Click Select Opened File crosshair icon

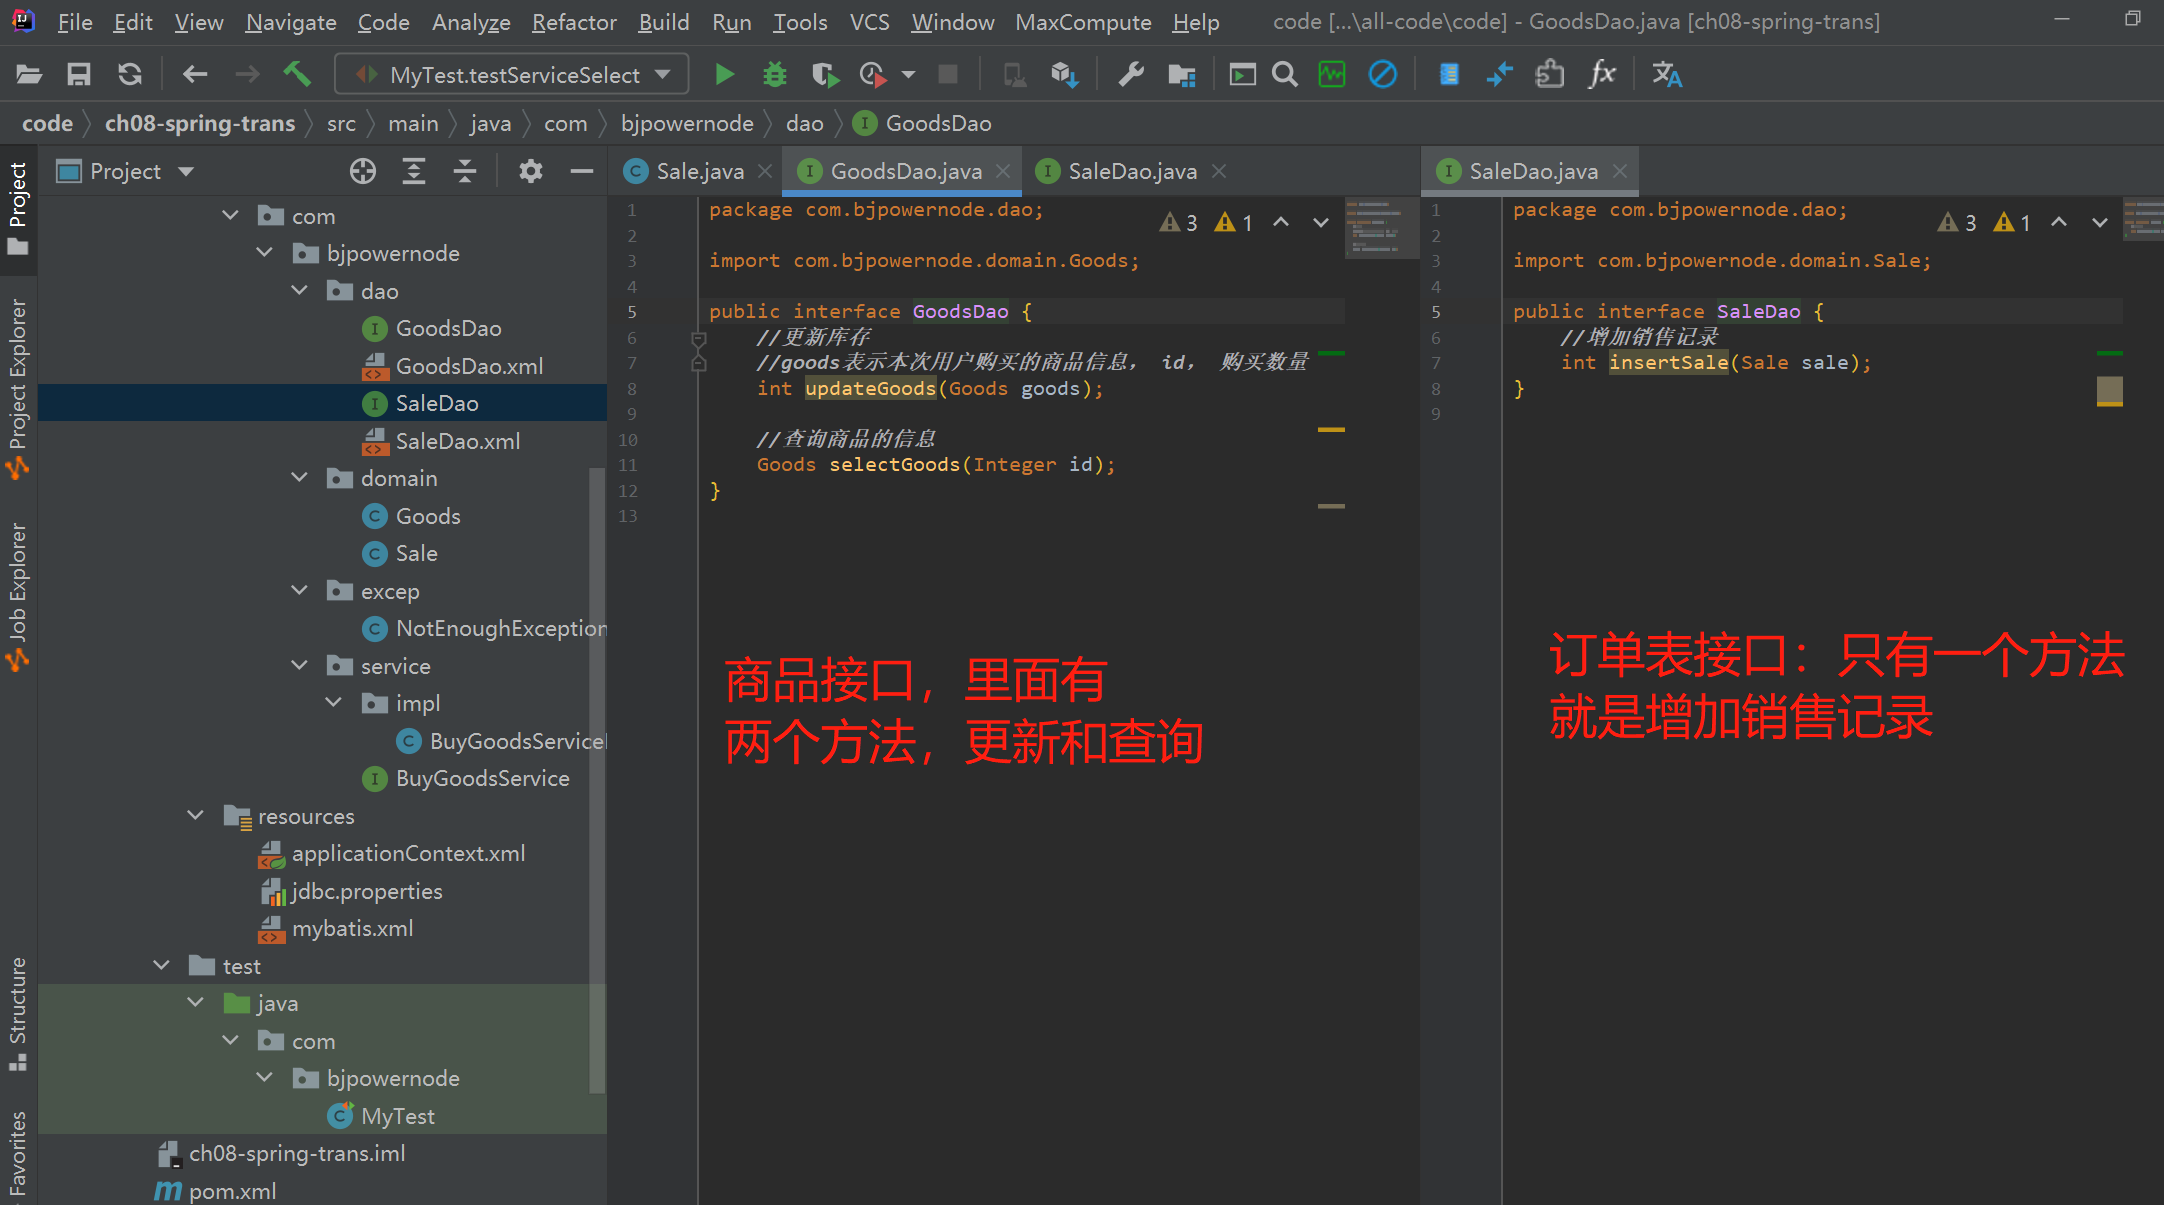(363, 171)
